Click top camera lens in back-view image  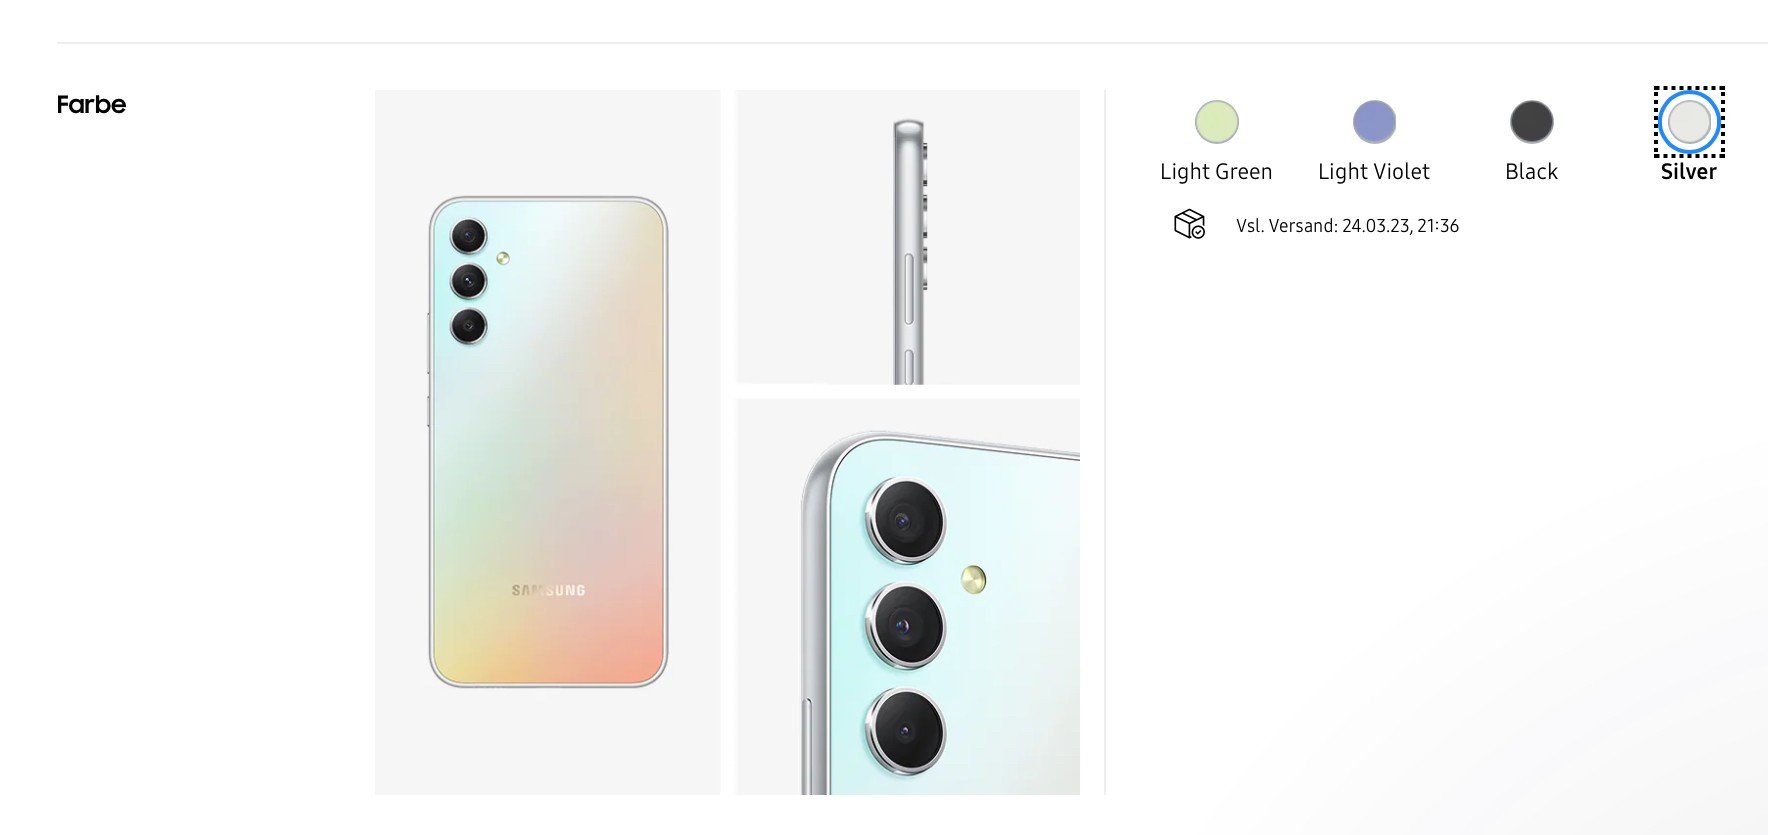pos(468,237)
